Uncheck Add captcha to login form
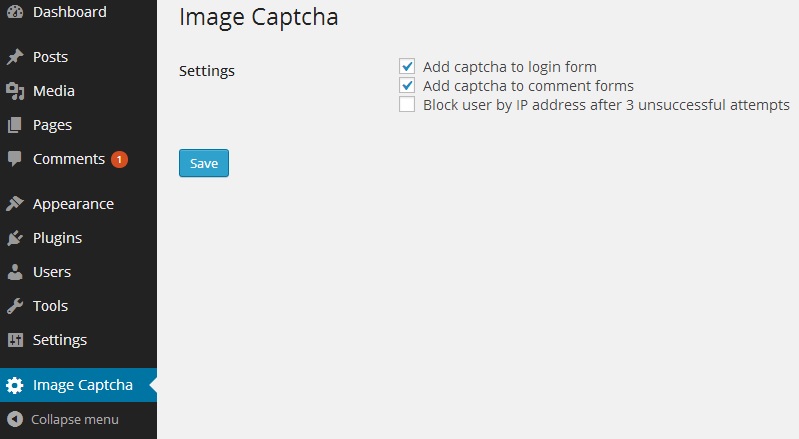Viewport: 799px width, 439px height. tap(407, 66)
